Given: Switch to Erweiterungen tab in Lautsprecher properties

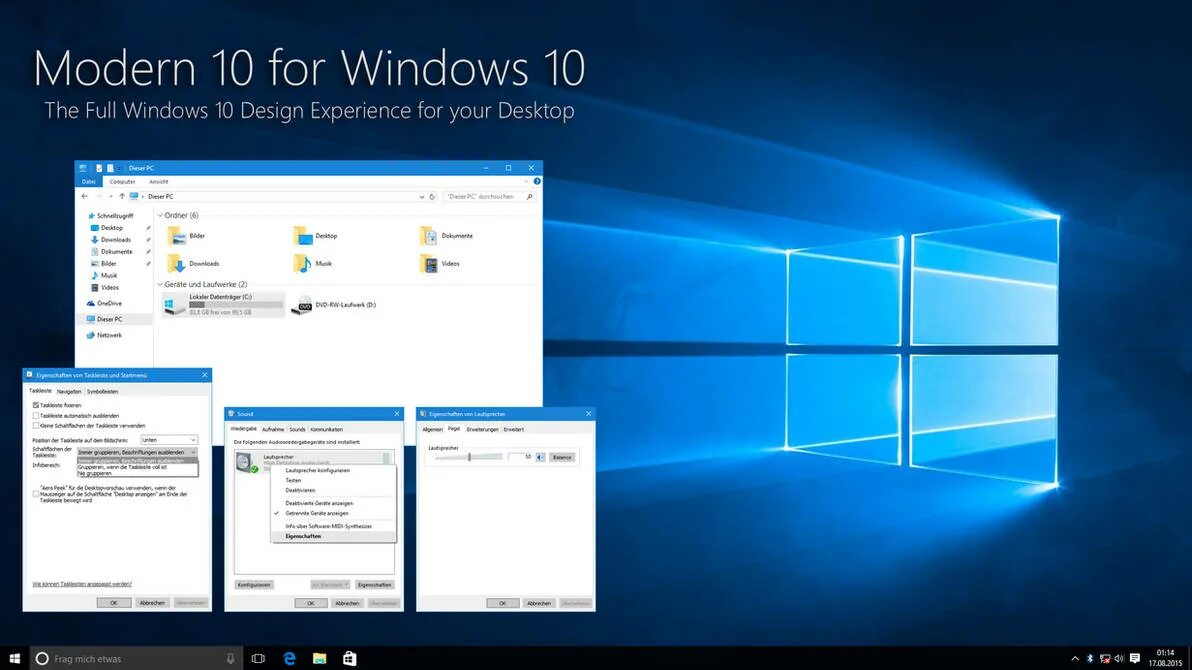Looking at the screenshot, I should 483,430.
